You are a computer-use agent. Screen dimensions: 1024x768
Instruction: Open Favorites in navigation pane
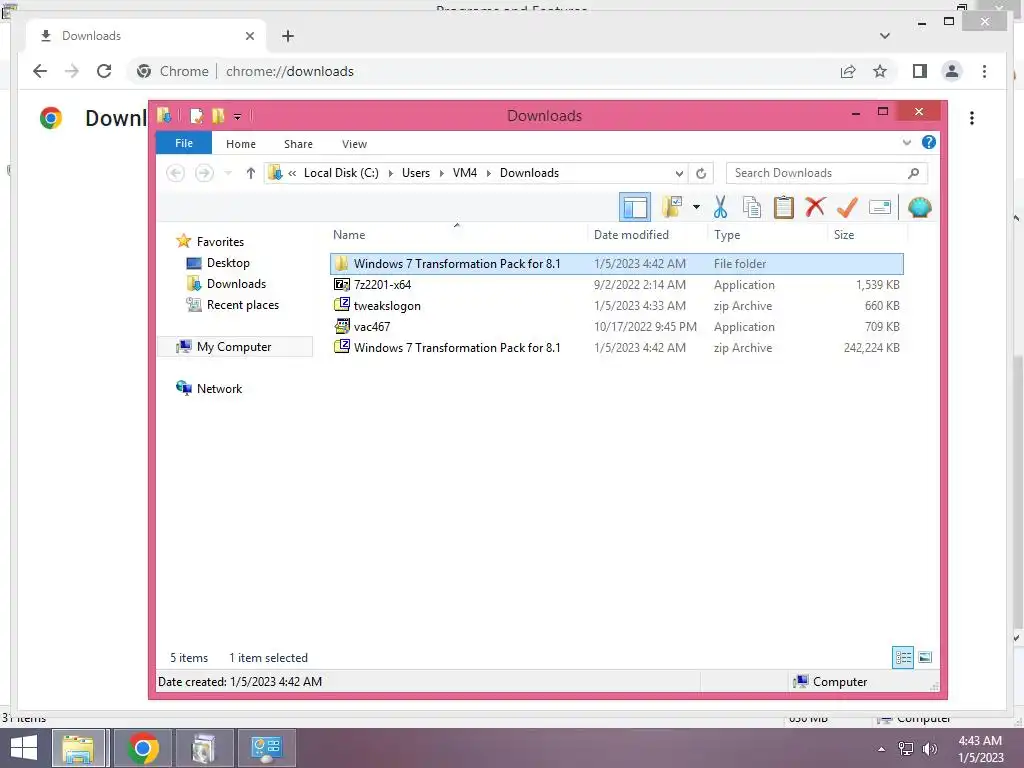(x=220, y=242)
